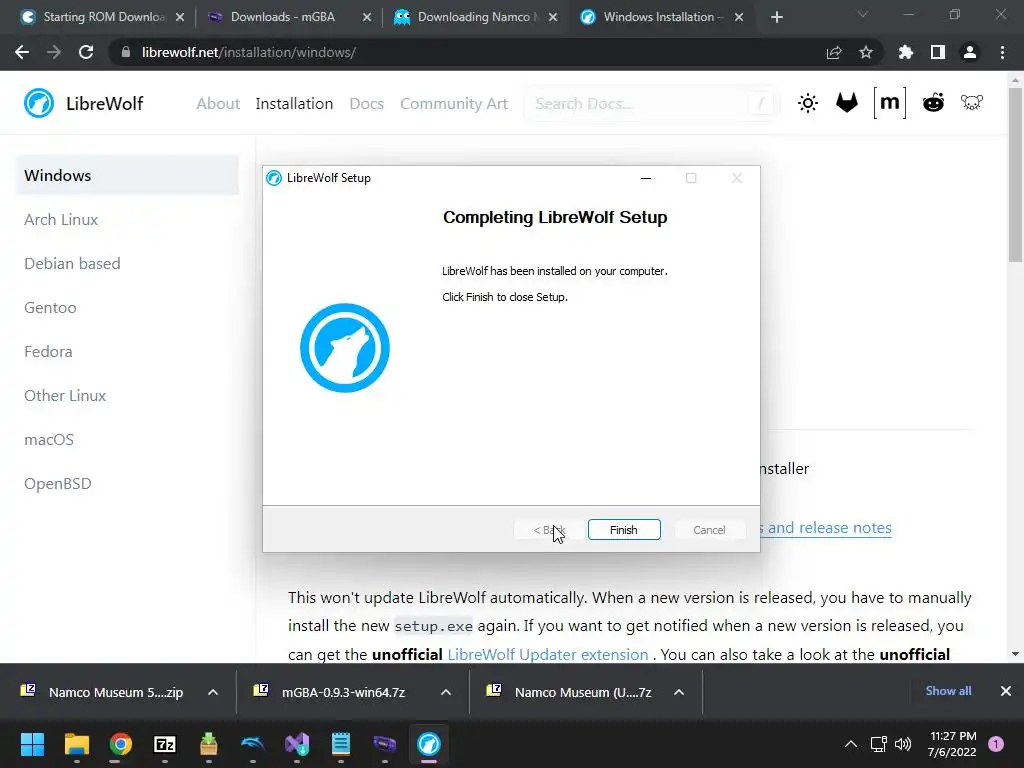The height and width of the screenshot is (768, 1024).
Task: Open volume control in system tray
Action: coord(903,744)
